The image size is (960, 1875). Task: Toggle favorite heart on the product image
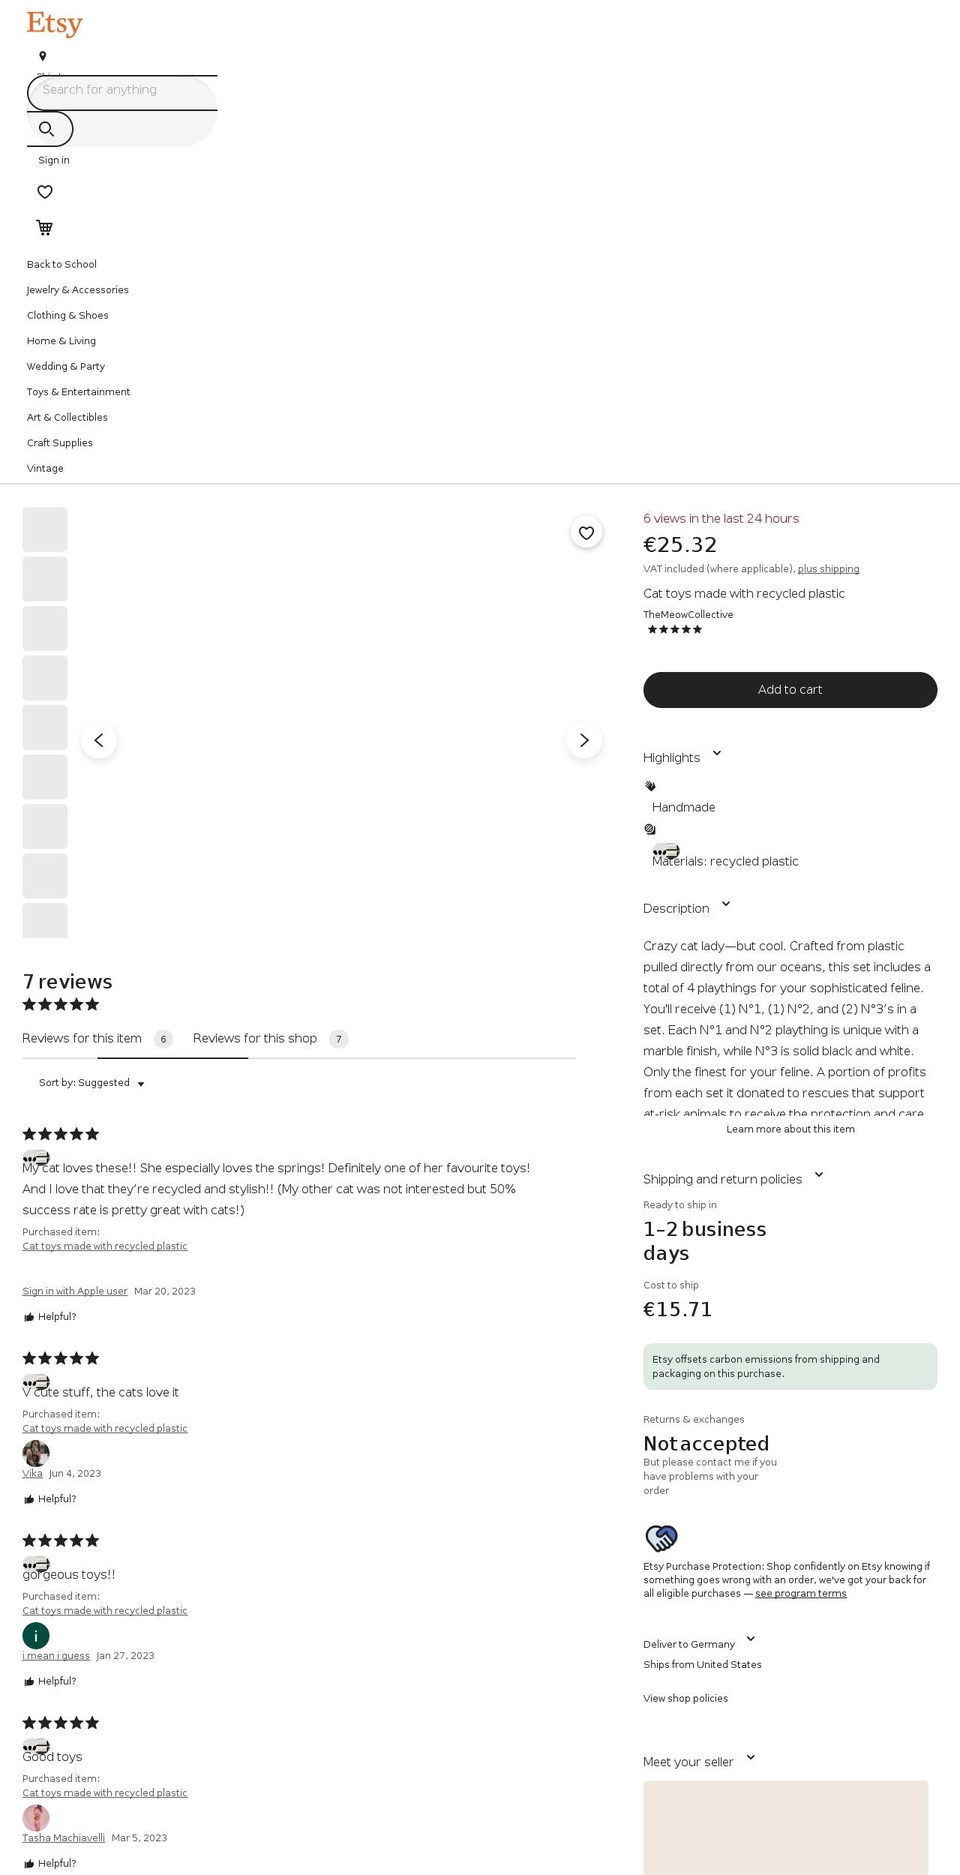586,533
